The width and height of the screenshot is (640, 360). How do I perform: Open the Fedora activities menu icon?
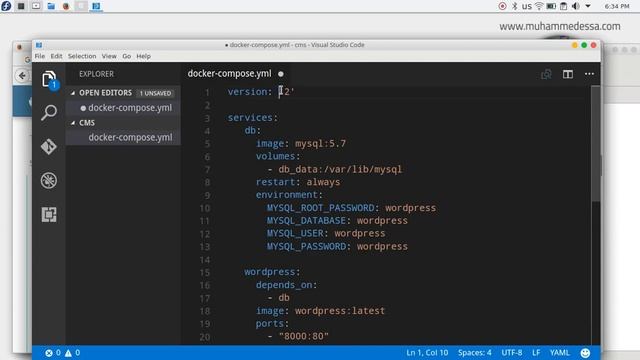coord(6,6)
